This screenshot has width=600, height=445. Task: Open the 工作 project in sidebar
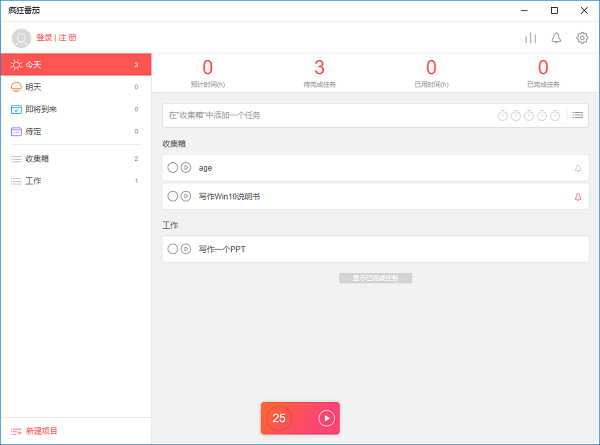(76, 181)
